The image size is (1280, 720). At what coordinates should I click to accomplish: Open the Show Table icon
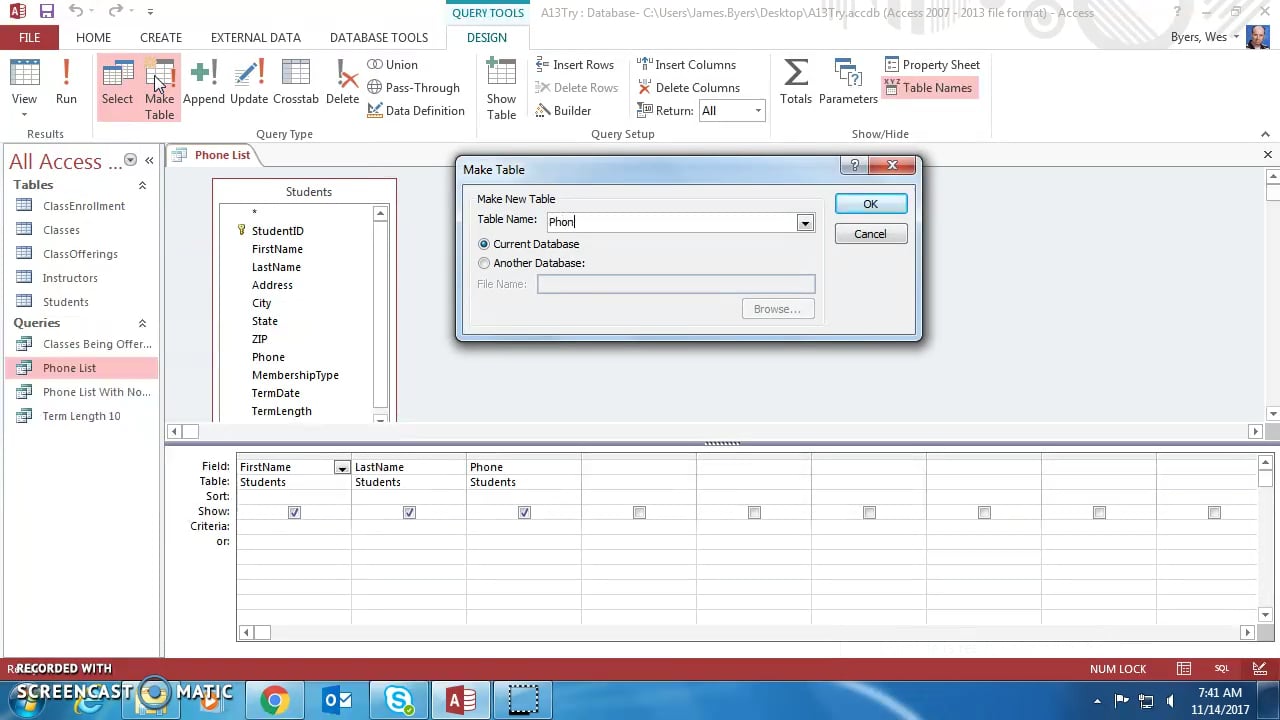coord(501,88)
